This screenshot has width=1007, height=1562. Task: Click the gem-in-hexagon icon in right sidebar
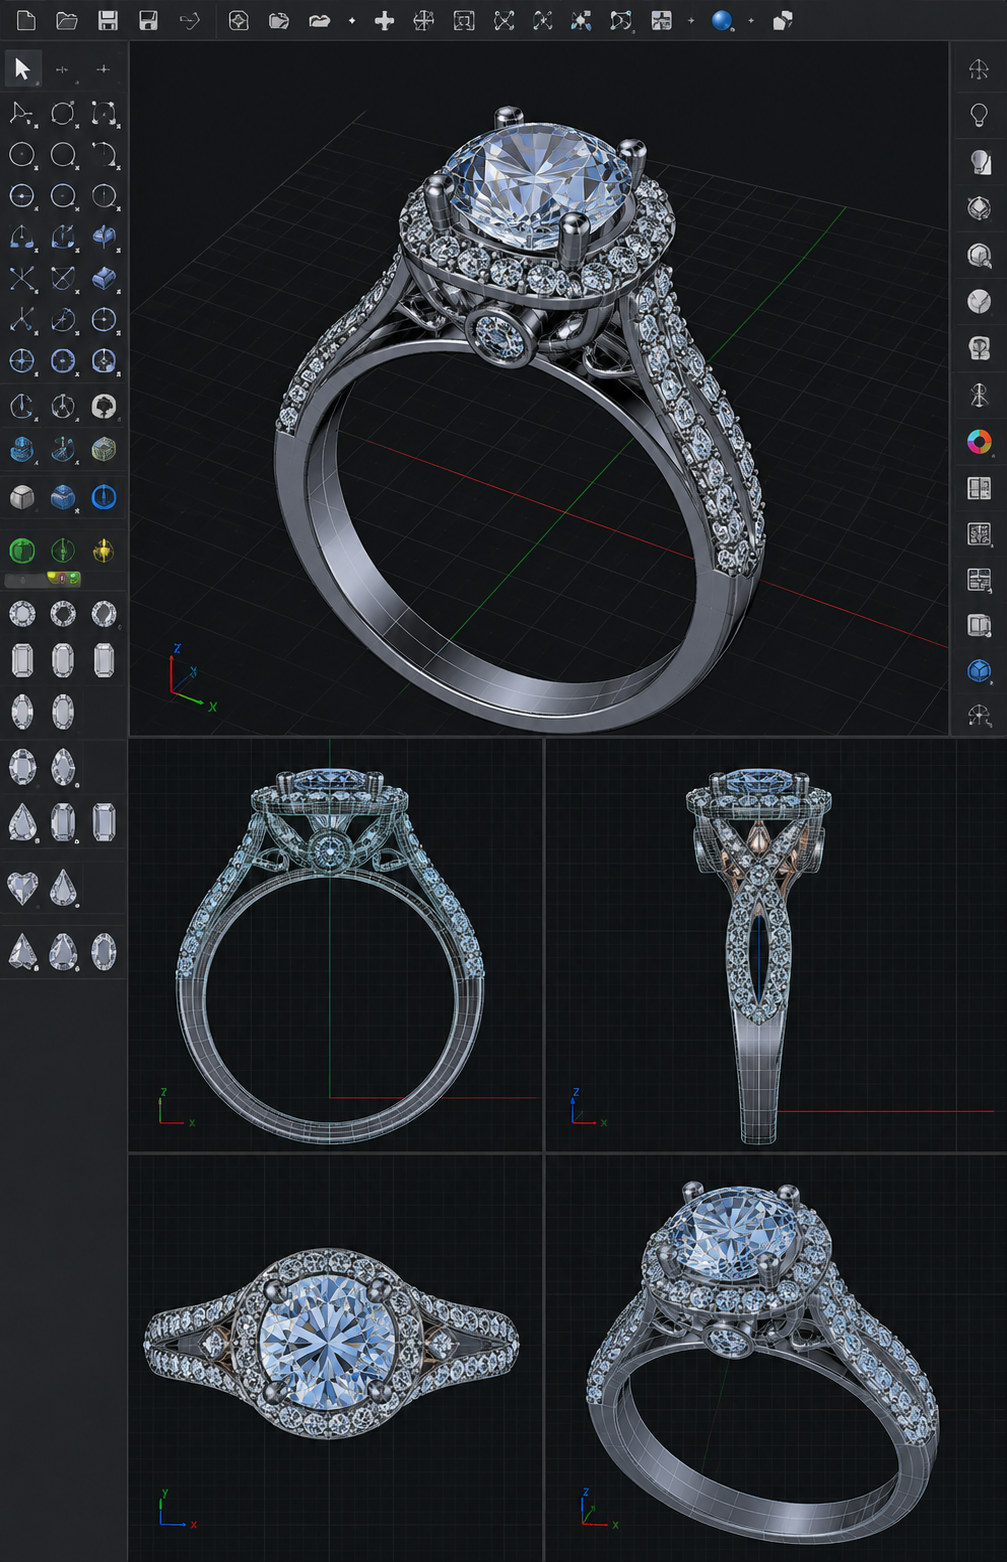click(979, 208)
